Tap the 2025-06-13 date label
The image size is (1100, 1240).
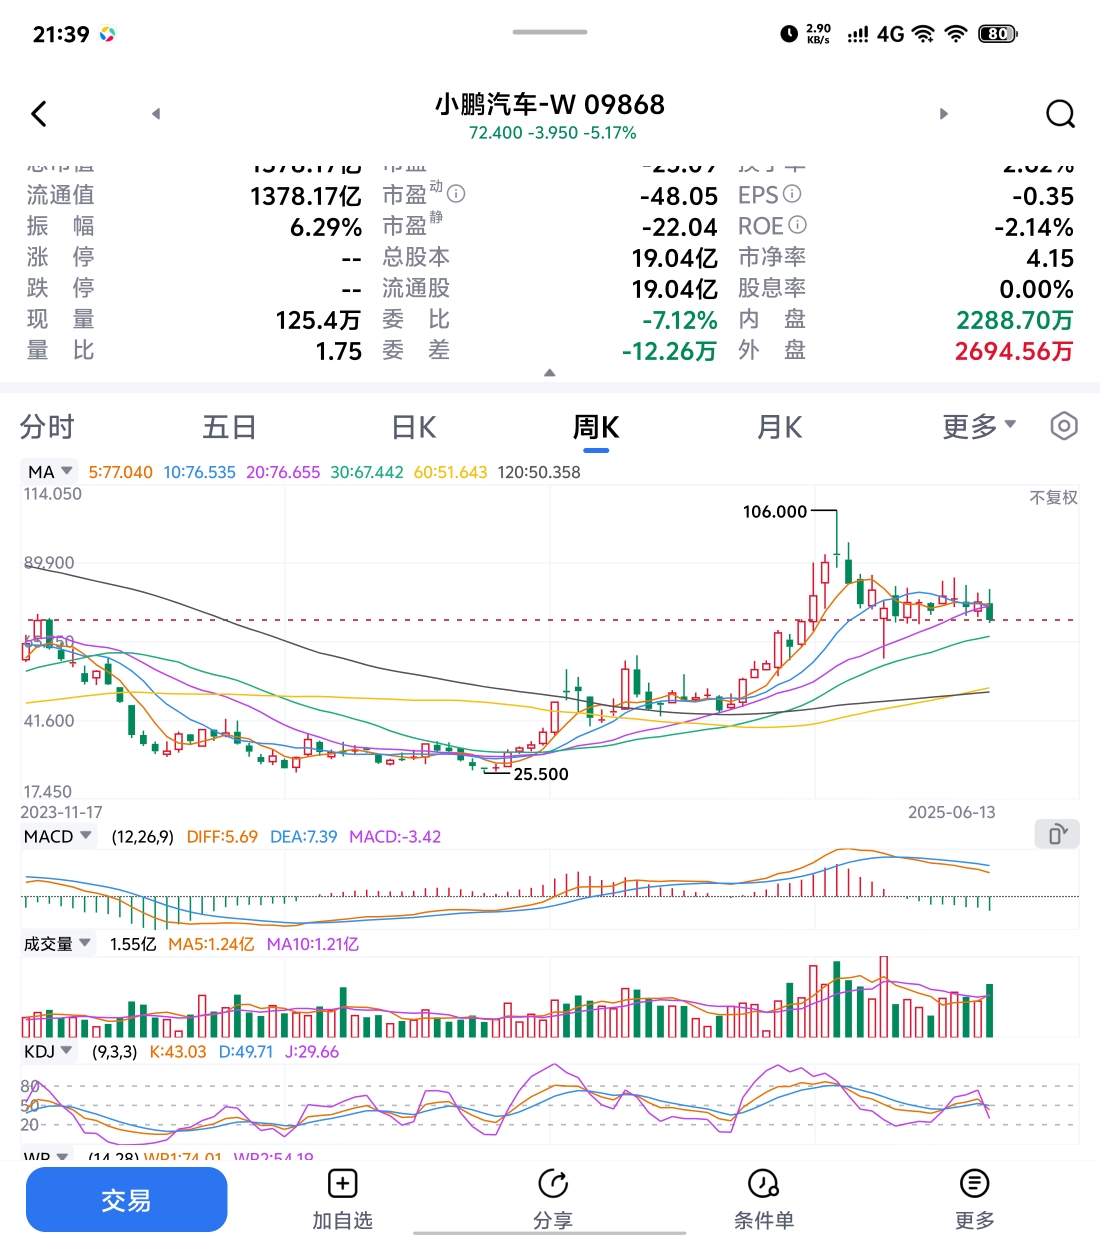tap(951, 812)
